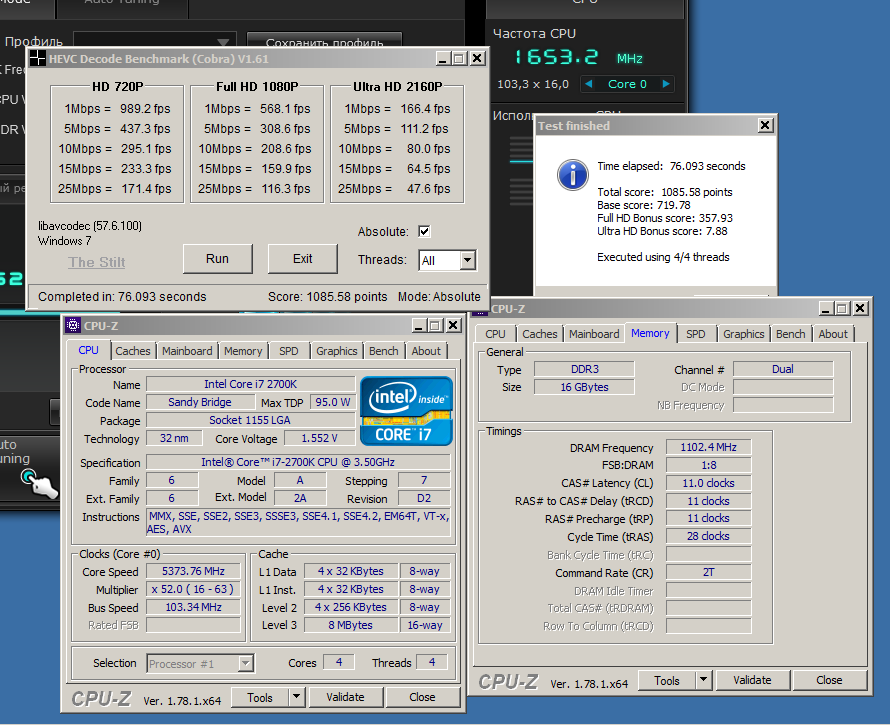Click the Intel Core i7 logo badge

pos(406,410)
